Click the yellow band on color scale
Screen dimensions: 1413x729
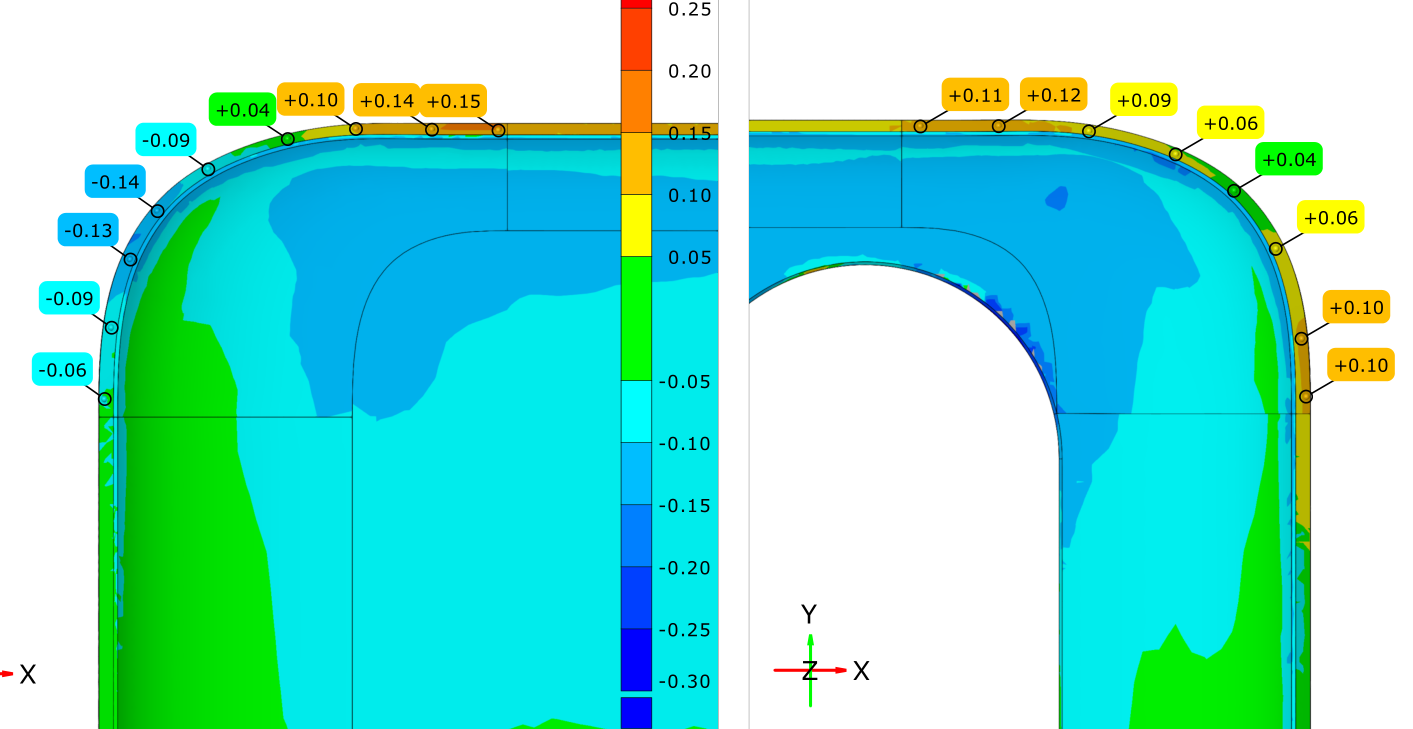[x=636, y=225]
